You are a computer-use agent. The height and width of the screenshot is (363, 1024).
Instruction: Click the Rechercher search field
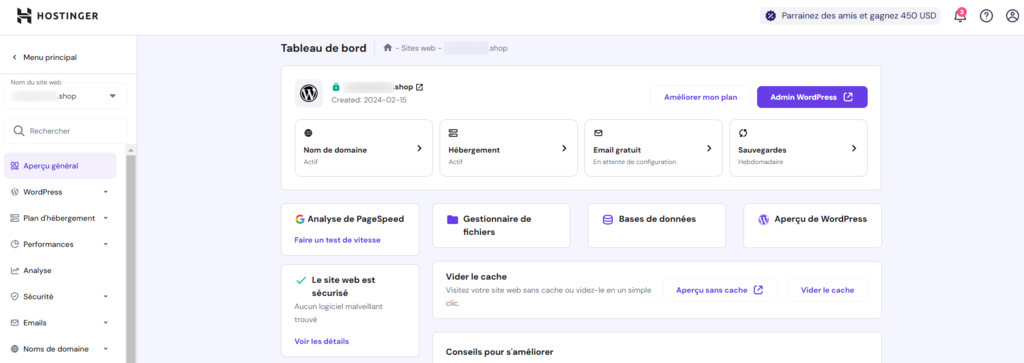point(66,131)
